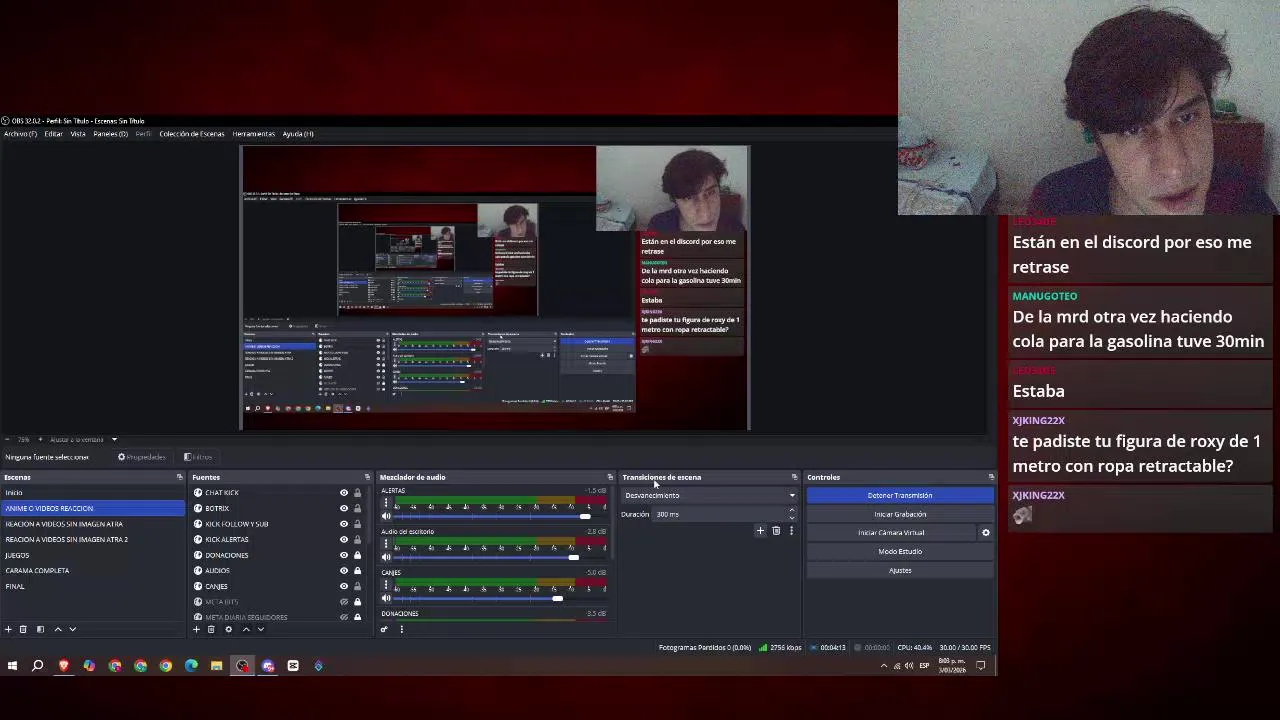The width and height of the screenshot is (1280, 720).
Task: Undock the Escenas panel
Action: [x=180, y=477]
